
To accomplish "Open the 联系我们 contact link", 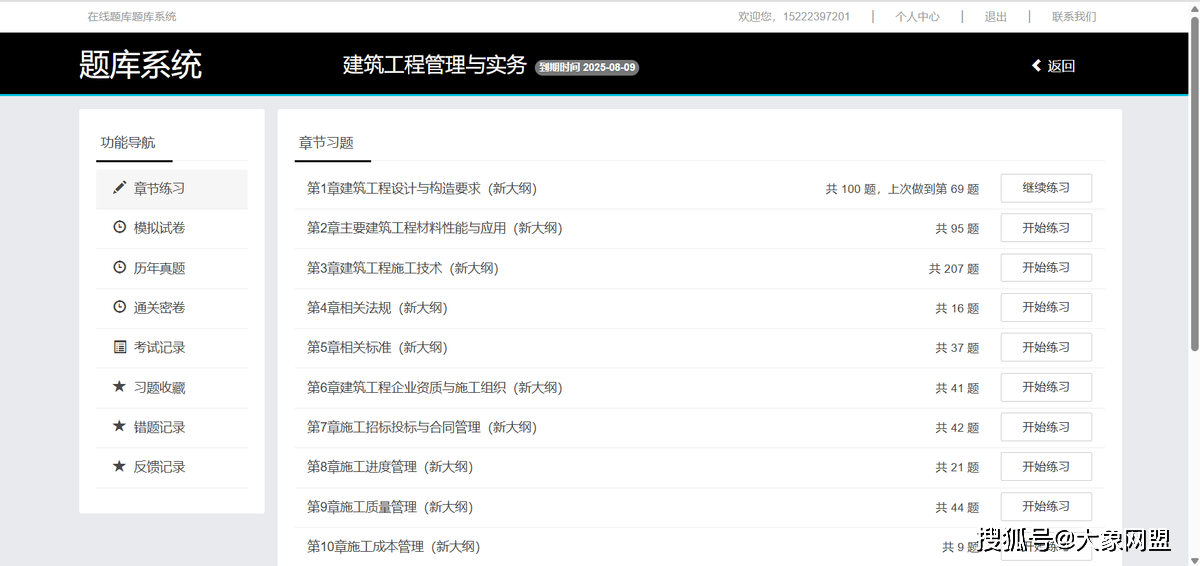I will pos(1074,17).
